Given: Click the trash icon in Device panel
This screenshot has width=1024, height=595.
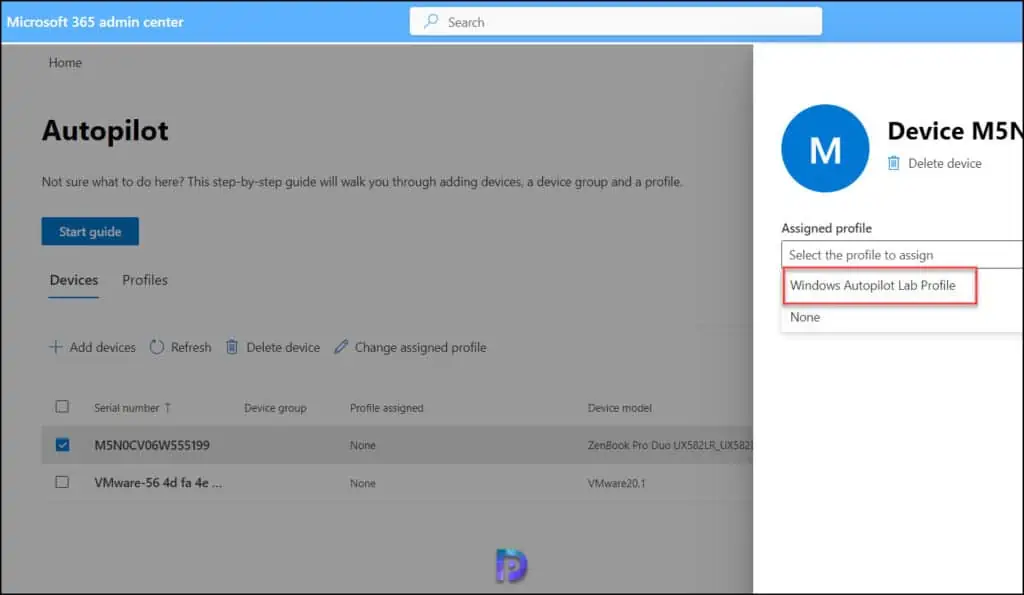Looking at the screenshot, I should [x=893, y=163].
